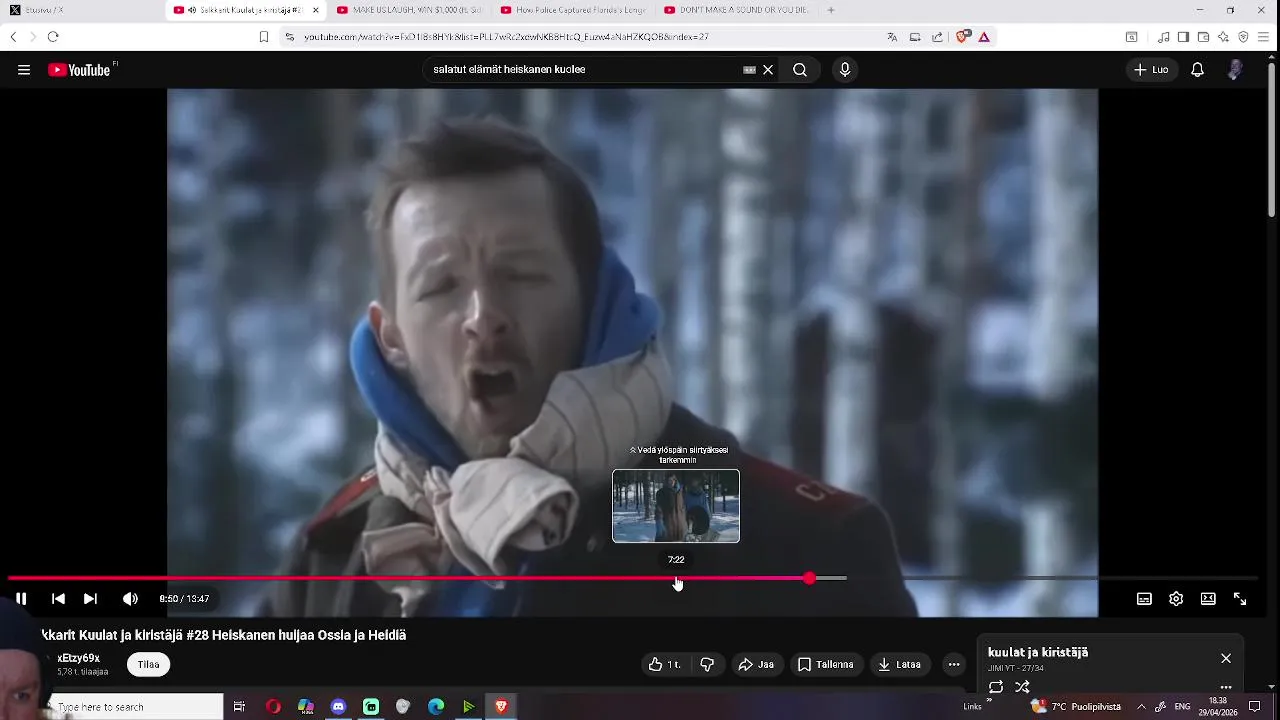
Task: Open YouTube notifications bell
Action: point(1197,70)
